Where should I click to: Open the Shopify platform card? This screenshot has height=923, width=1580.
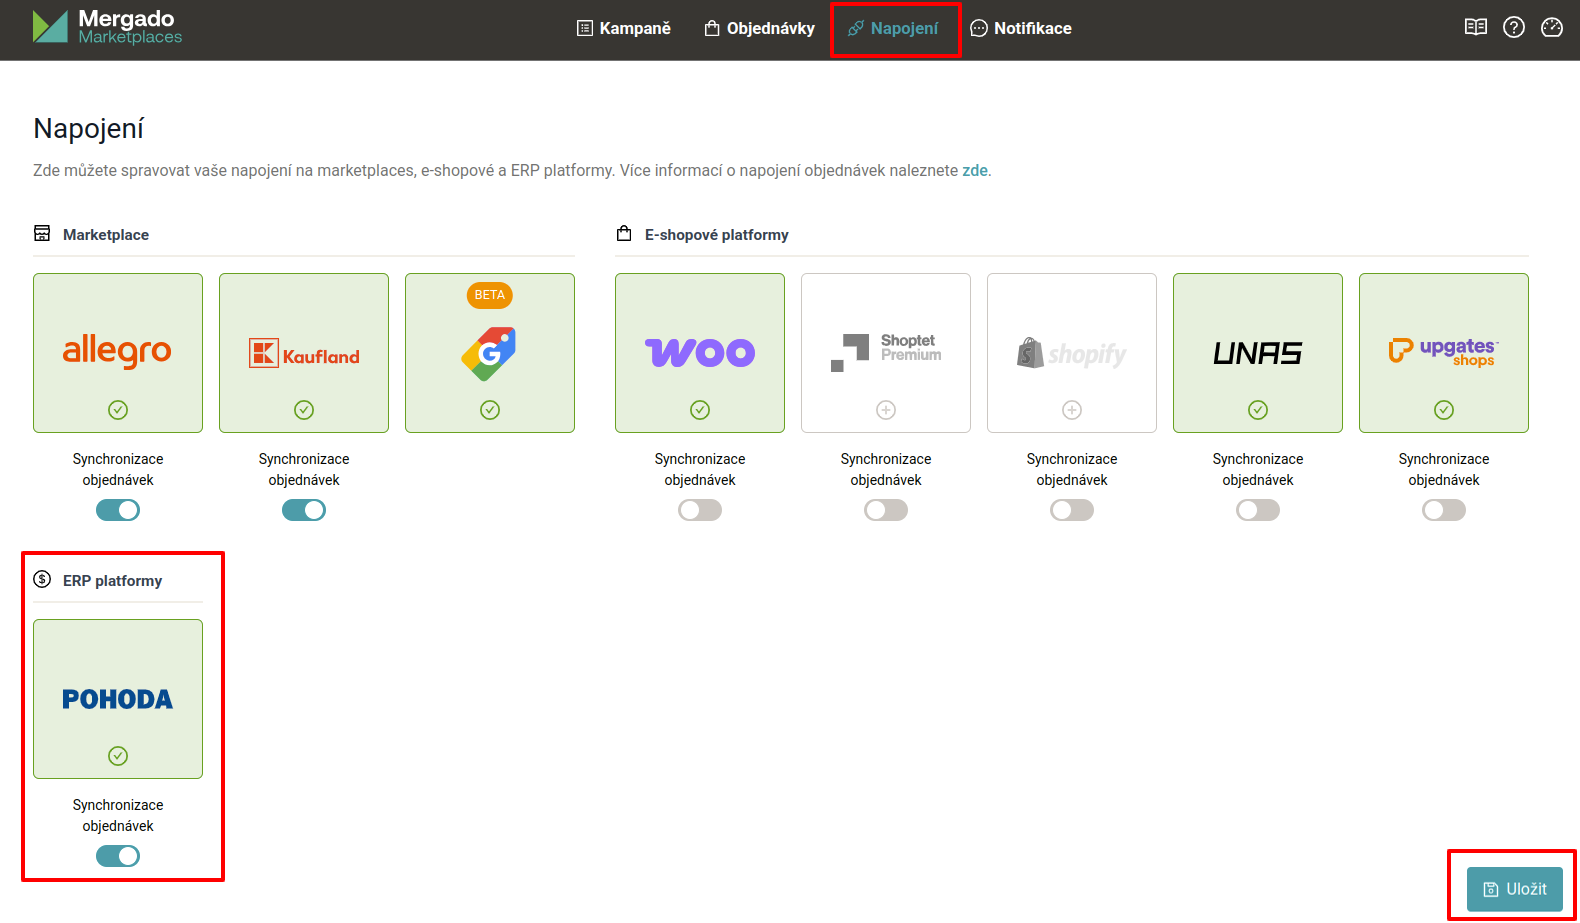point(1072,353)
